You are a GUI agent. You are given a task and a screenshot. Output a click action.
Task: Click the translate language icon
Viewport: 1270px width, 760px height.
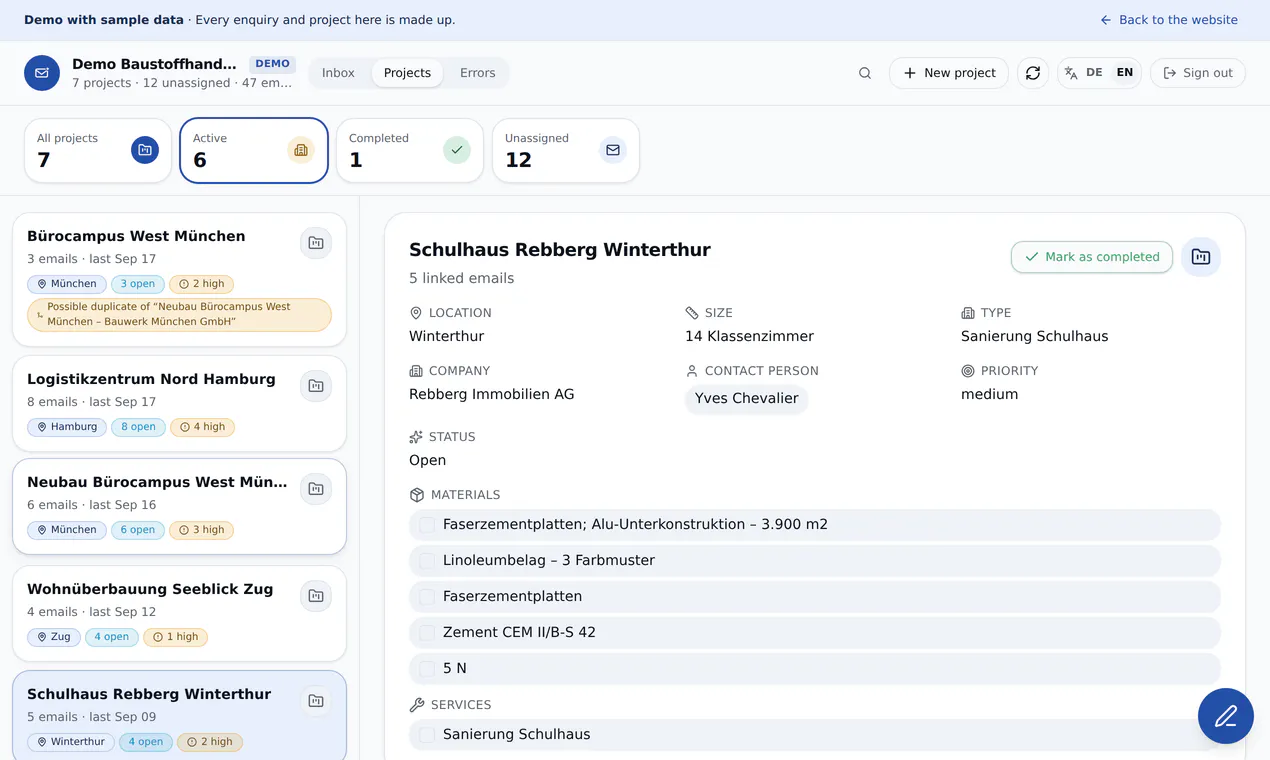pyautogui.click(x=1071, y=73)
